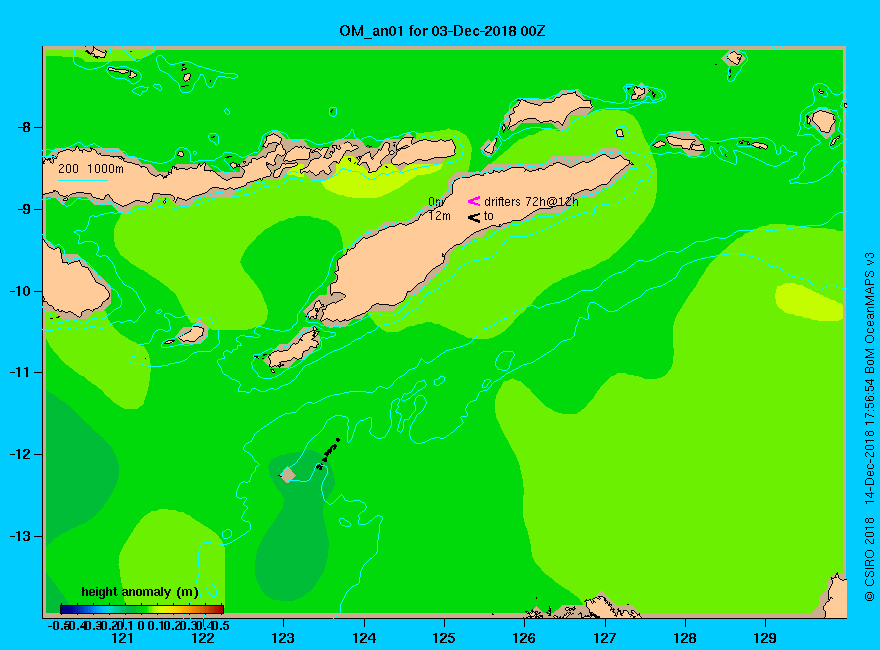Viewport: 880px width, 650px height.
Task: Click latitude axis label "-8"
Action: click(24, 127)
